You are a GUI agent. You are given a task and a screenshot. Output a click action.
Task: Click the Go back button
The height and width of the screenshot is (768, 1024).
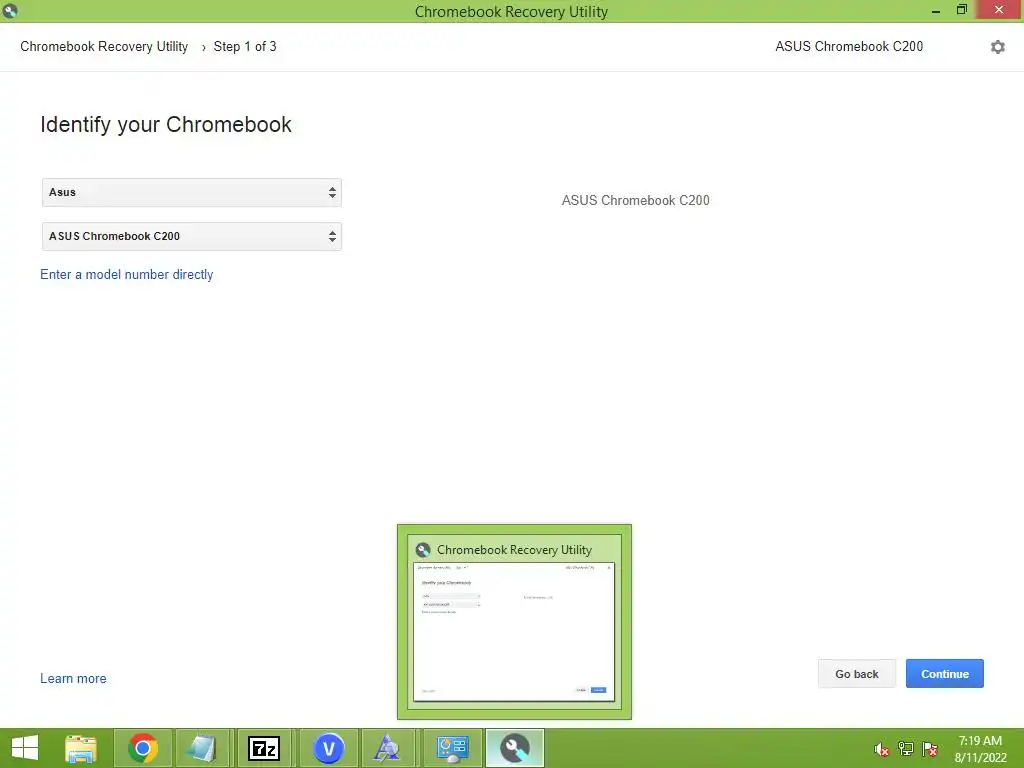tap(857, 674)
